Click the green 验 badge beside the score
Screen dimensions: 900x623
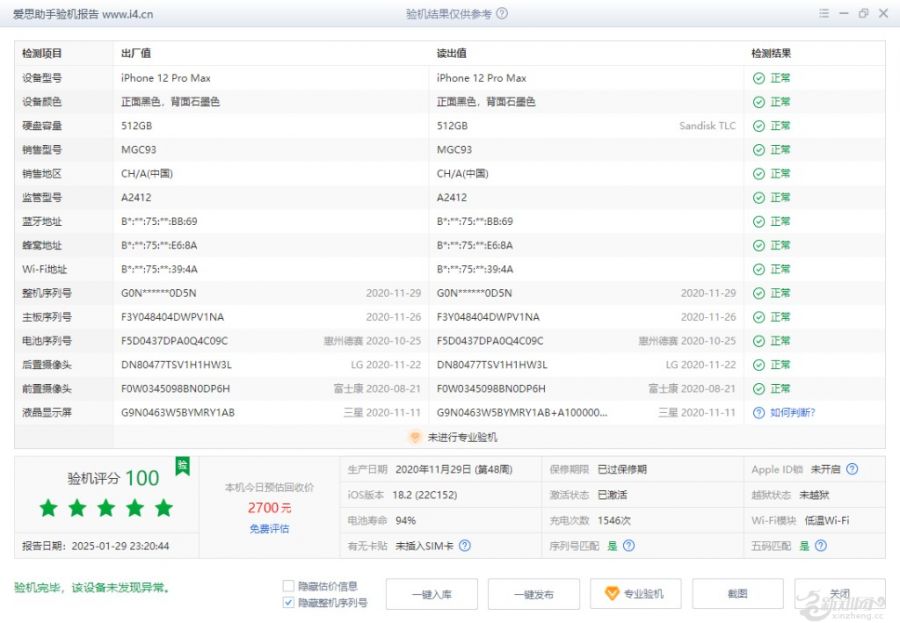(x=183, y=465)
